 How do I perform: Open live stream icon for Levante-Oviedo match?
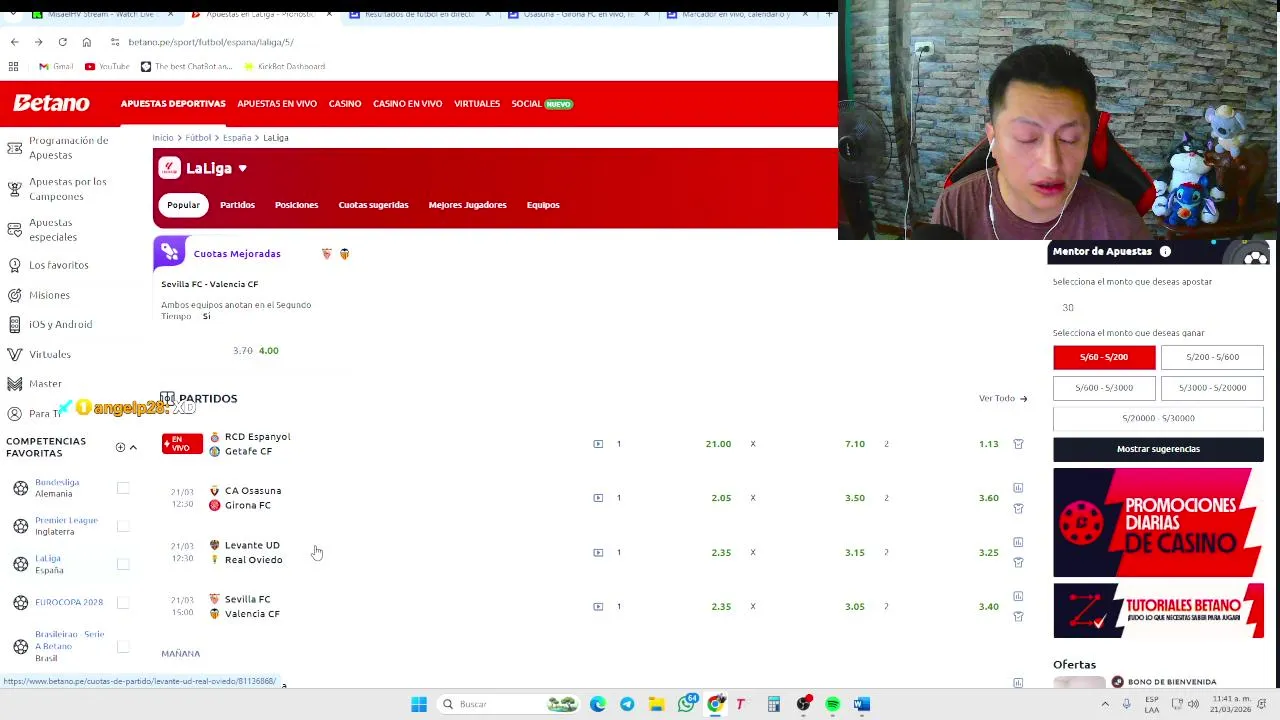tap(598, 552)
